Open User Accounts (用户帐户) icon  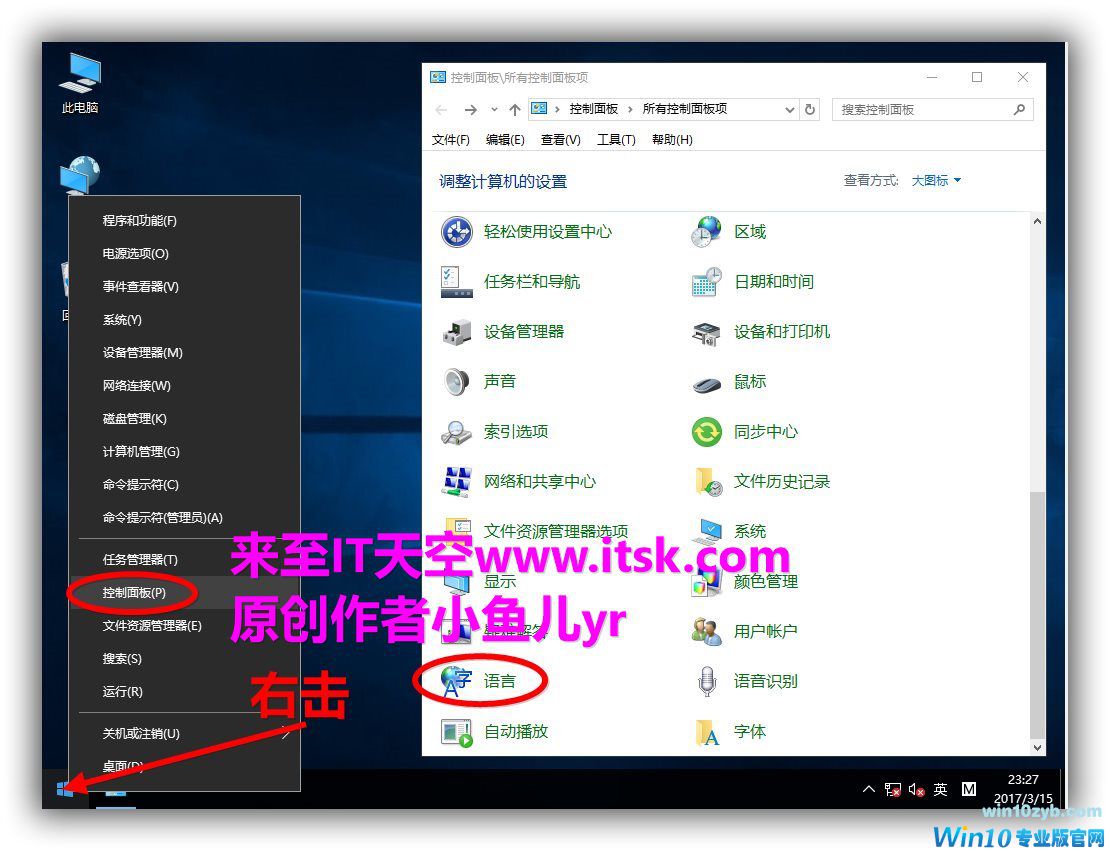(706, 632)
